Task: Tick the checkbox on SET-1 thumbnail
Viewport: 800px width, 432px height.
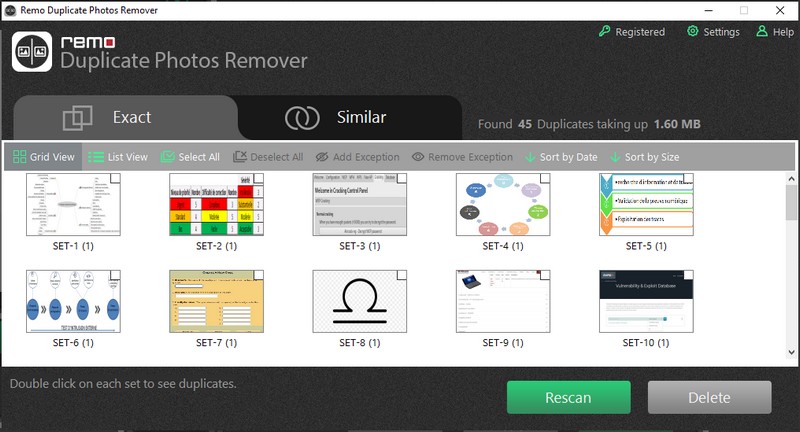Action: (x=115, y=178)
